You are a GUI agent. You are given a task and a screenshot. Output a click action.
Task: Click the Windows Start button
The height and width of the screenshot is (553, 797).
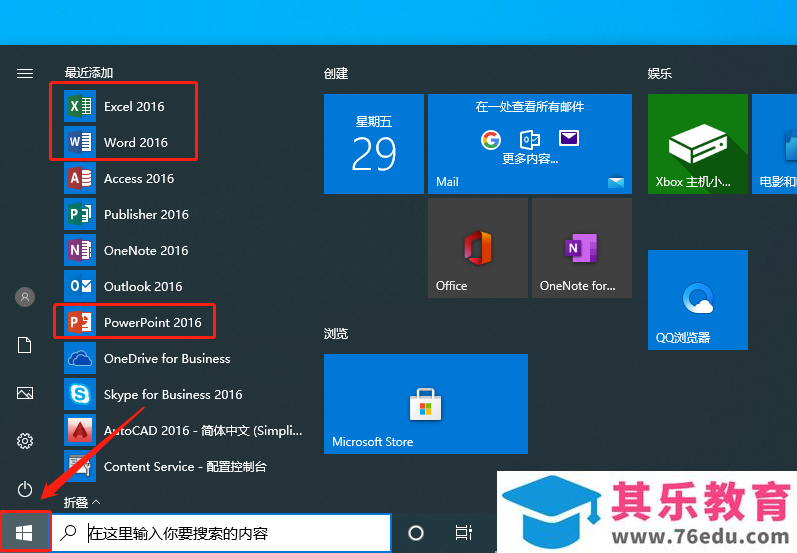(x=24, y=533)
